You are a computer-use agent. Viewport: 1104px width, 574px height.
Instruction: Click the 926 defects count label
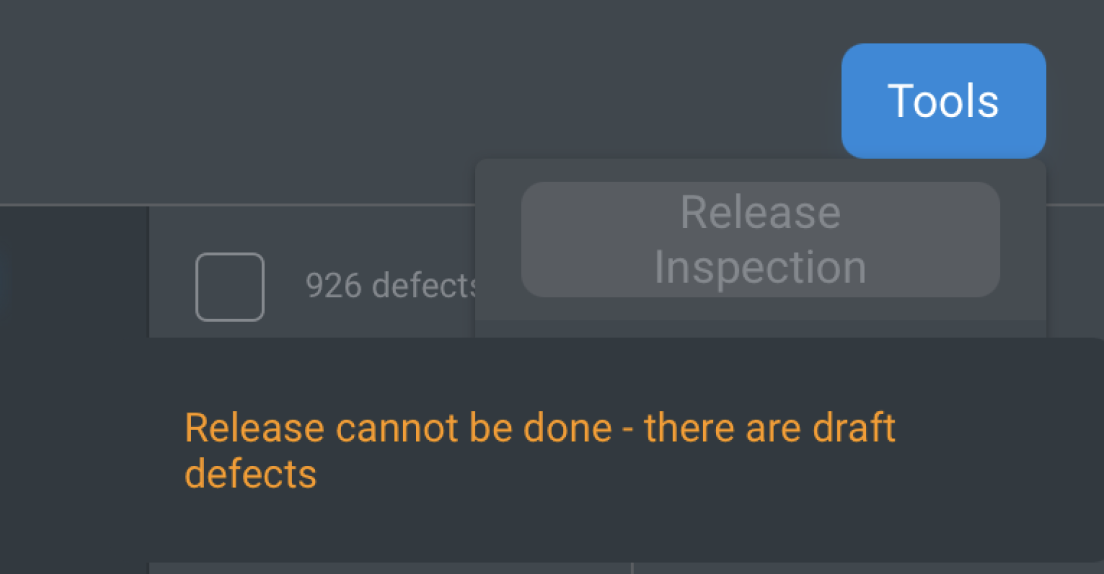(x=390, y=287)
